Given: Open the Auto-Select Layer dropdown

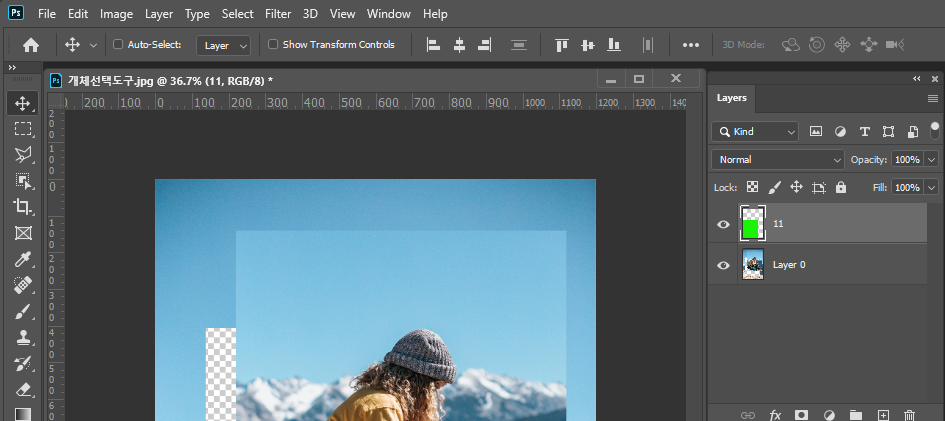Looking at the screenshot, I should 223,45.
